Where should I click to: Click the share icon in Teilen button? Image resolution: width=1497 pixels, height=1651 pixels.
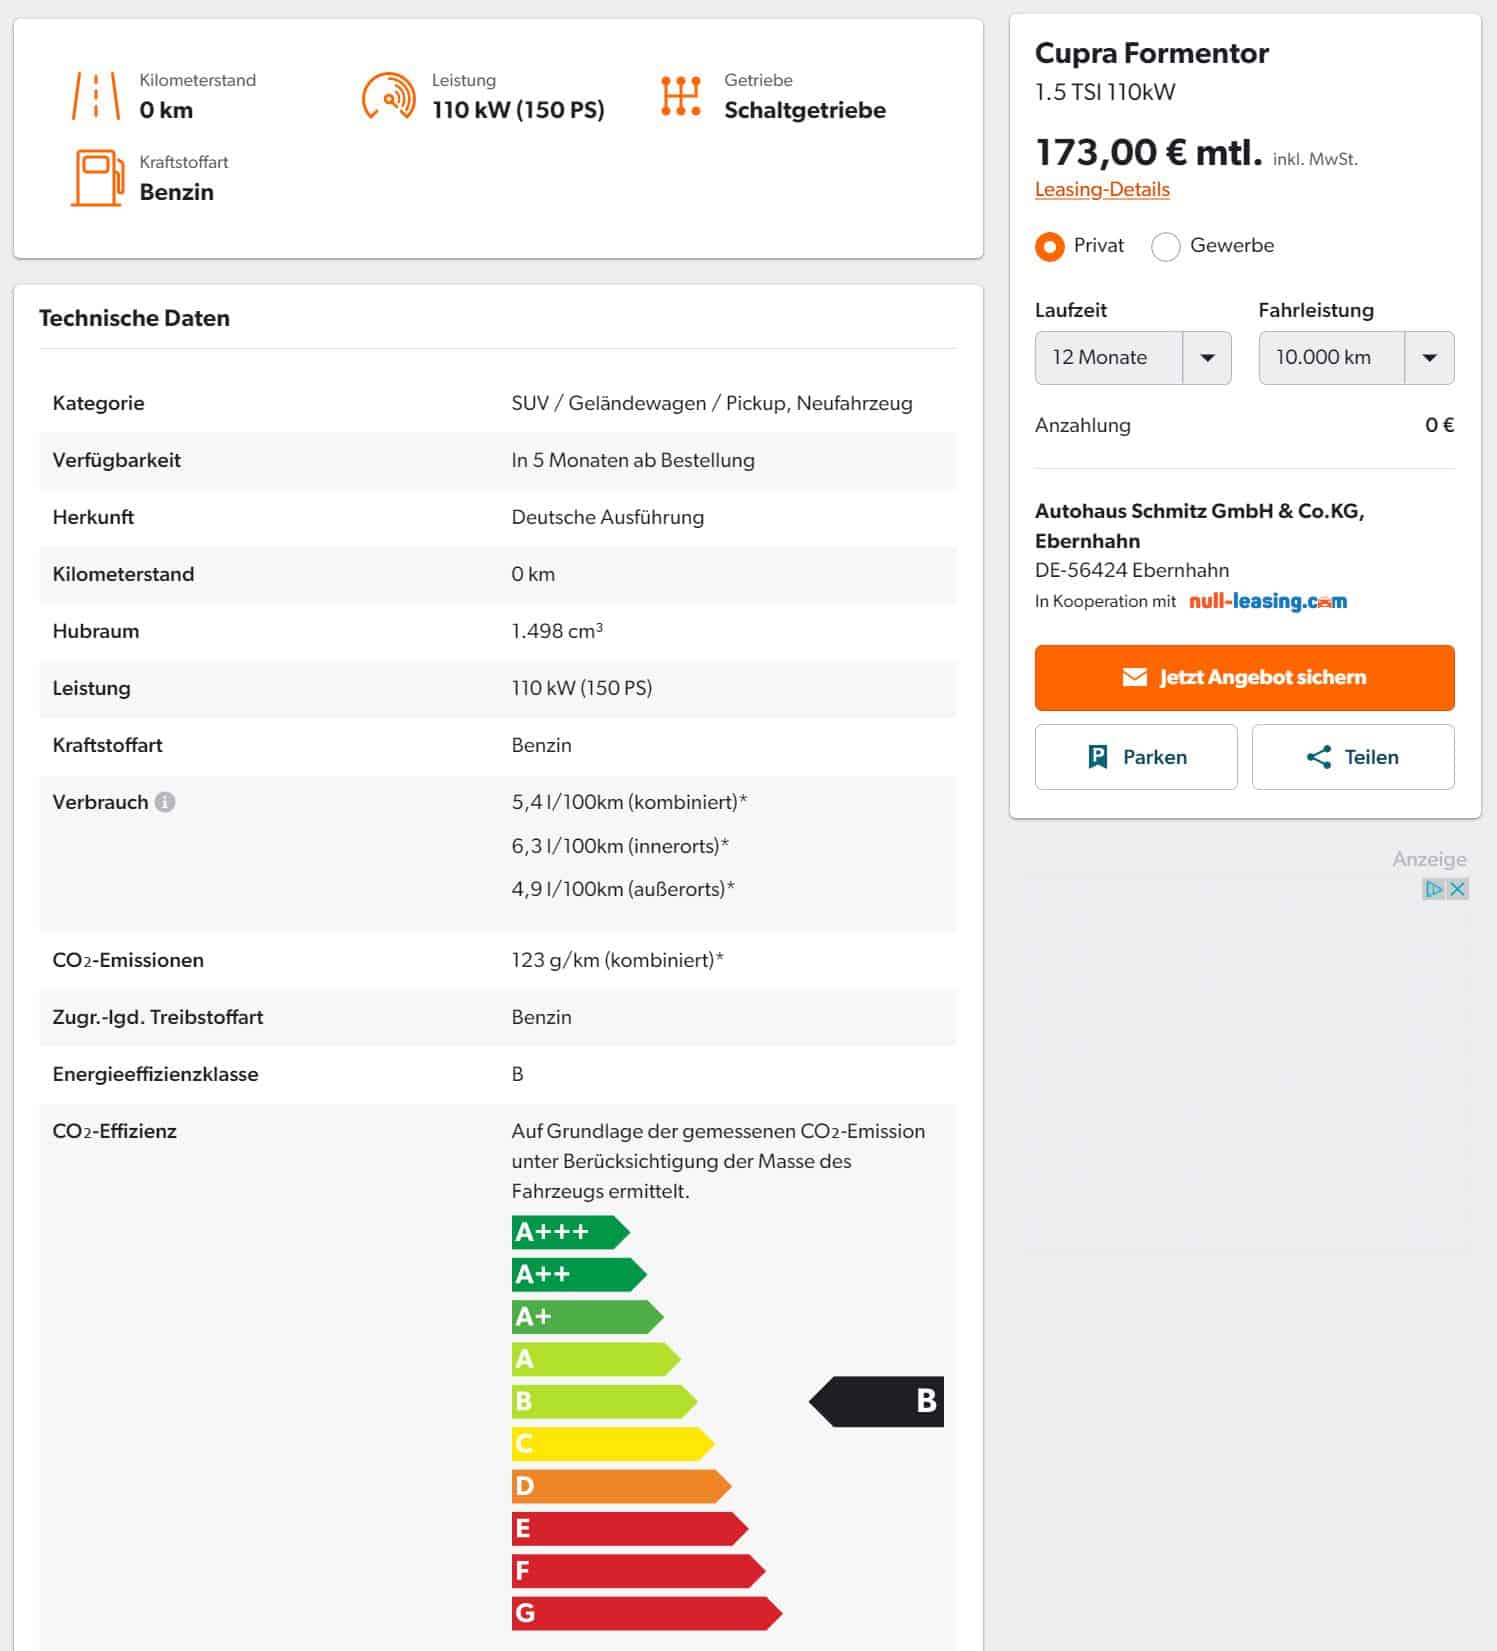(1318, 757)
